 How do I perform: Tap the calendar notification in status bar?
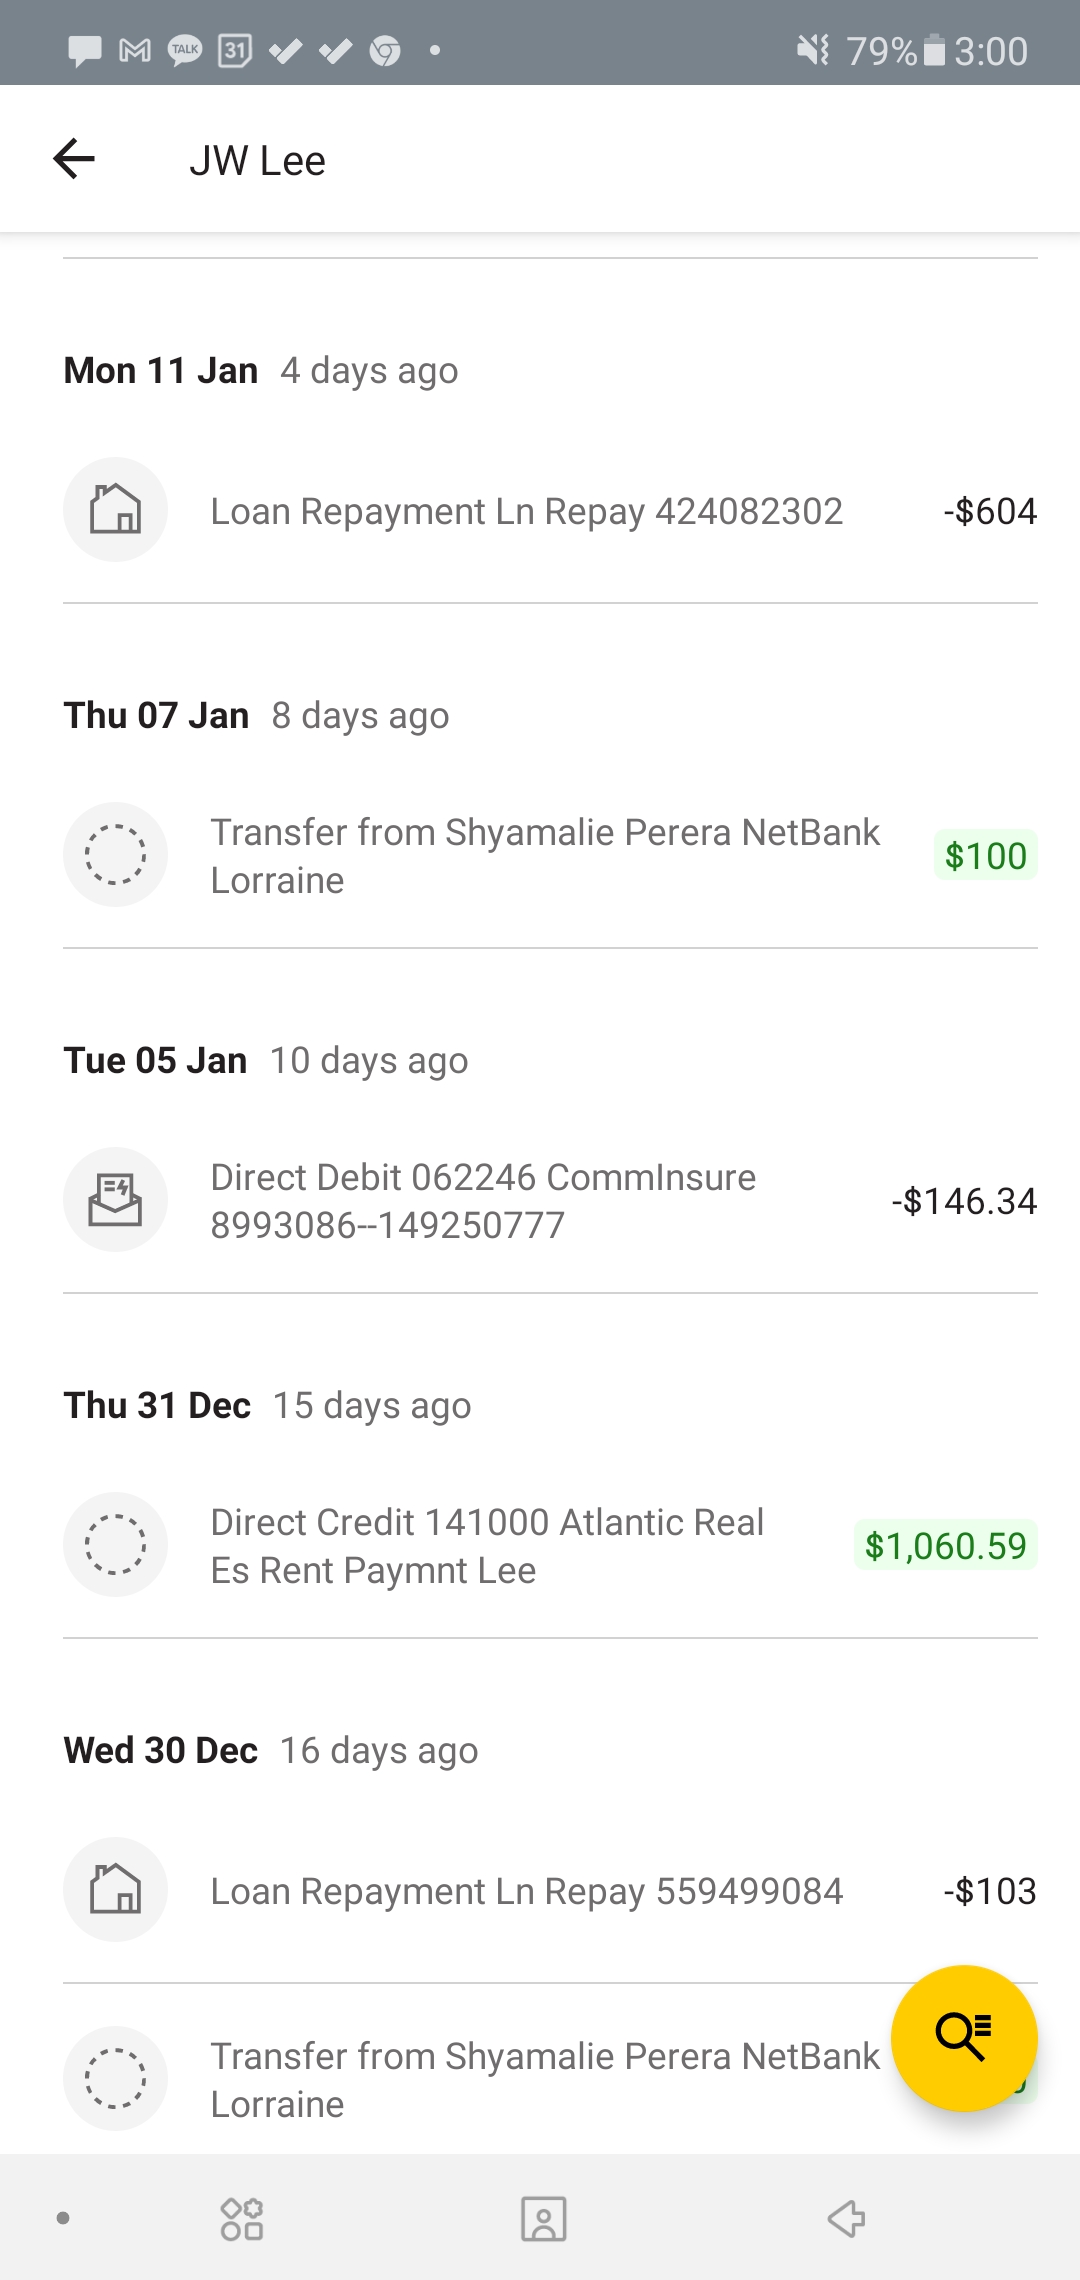pos(235,50)
